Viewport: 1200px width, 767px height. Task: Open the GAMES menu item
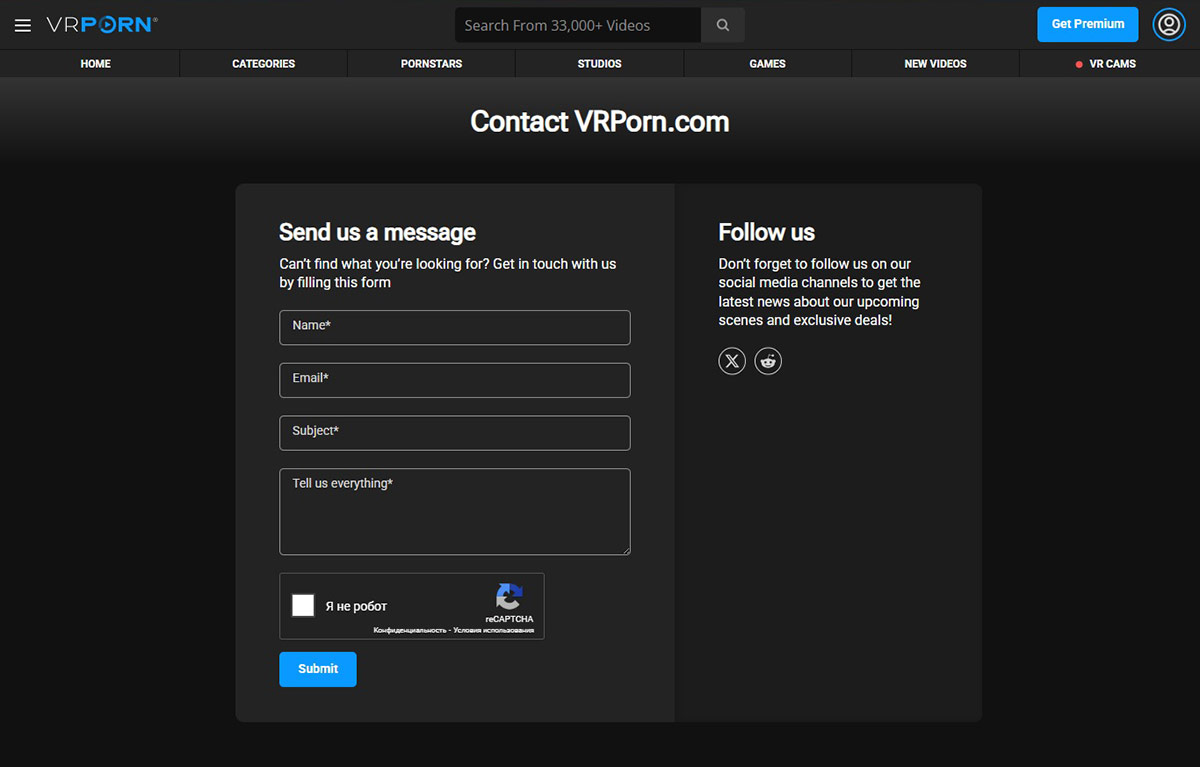768,64
